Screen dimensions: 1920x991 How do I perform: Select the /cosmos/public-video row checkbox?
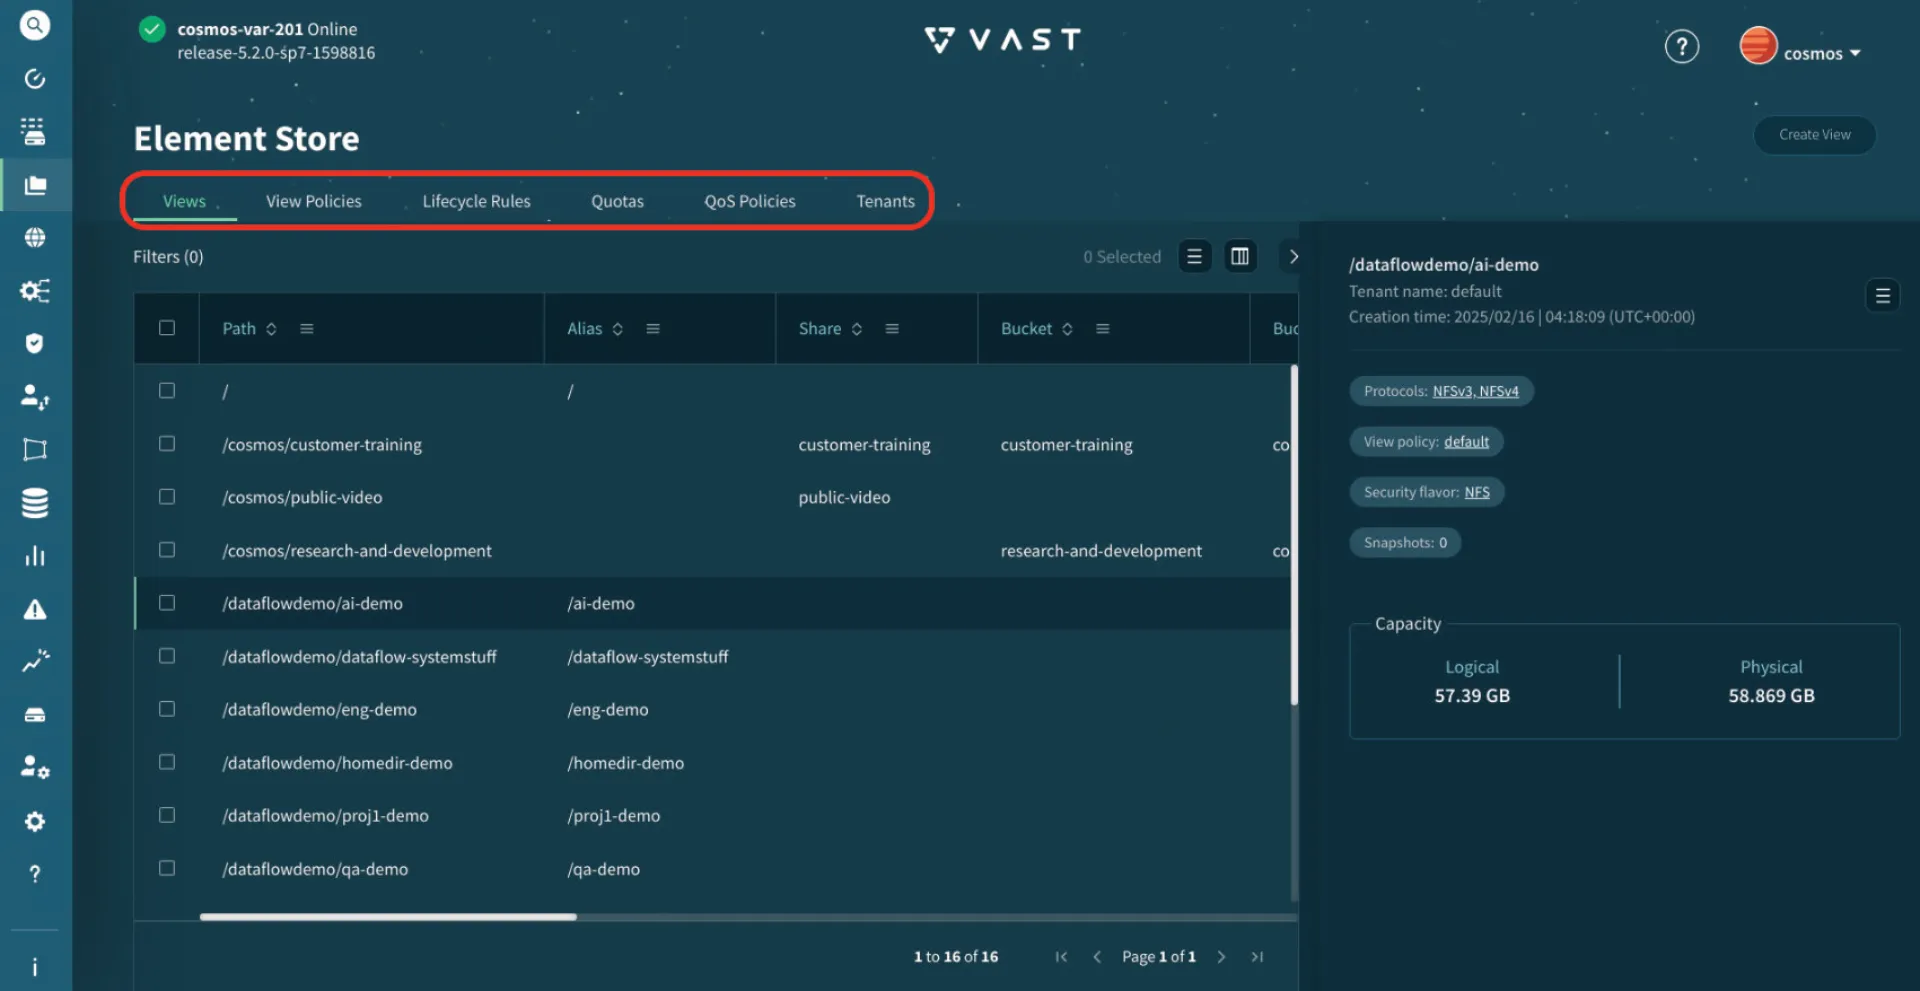click(167, 497)
